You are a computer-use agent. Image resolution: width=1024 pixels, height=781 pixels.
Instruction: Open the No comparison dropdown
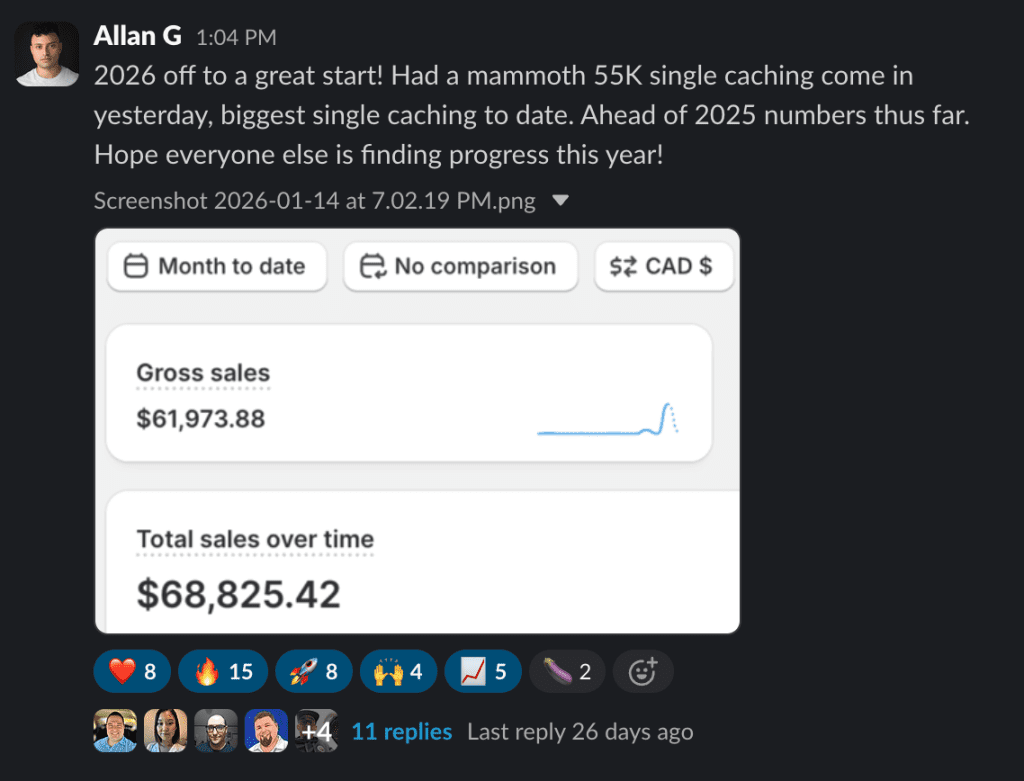click(460, 266)
